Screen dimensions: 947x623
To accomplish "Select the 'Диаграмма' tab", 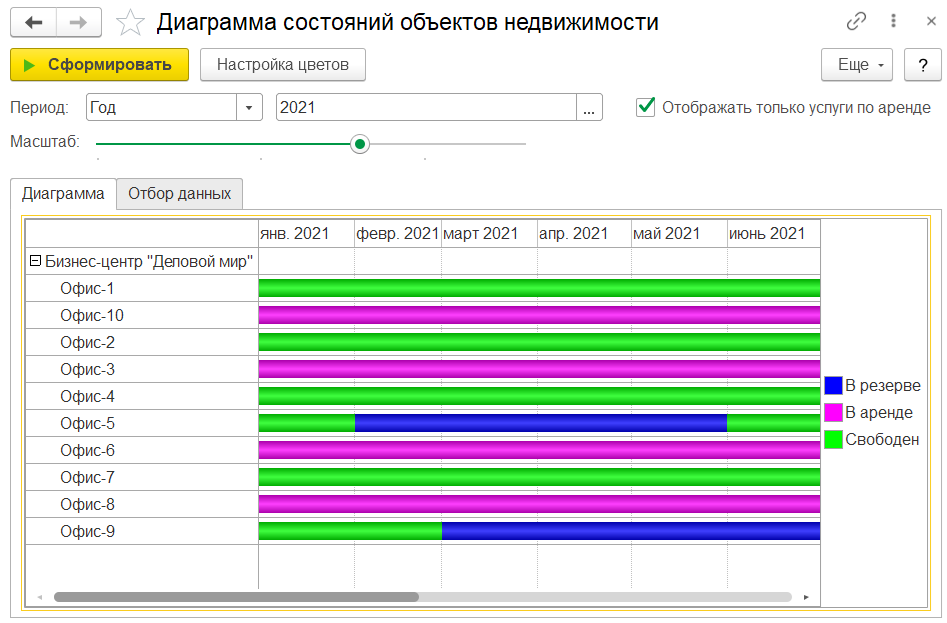I will (63, 194).
